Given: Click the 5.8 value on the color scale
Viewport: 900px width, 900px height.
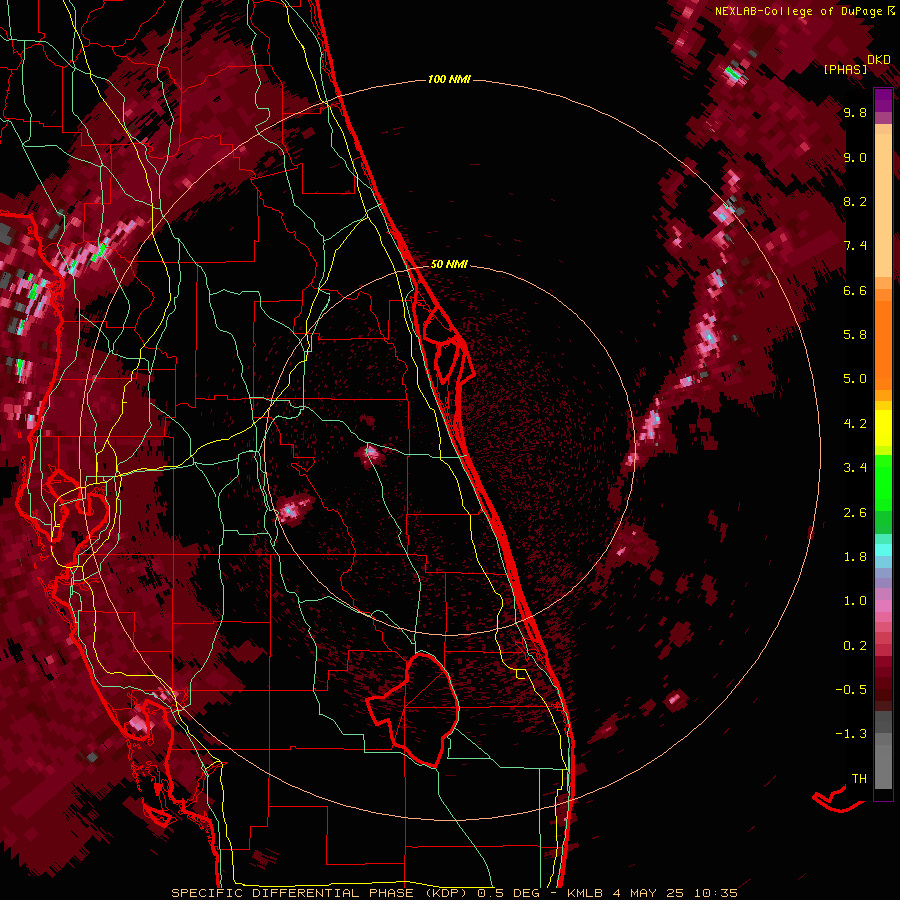Looking at the screenshot, I should point(855,335).
